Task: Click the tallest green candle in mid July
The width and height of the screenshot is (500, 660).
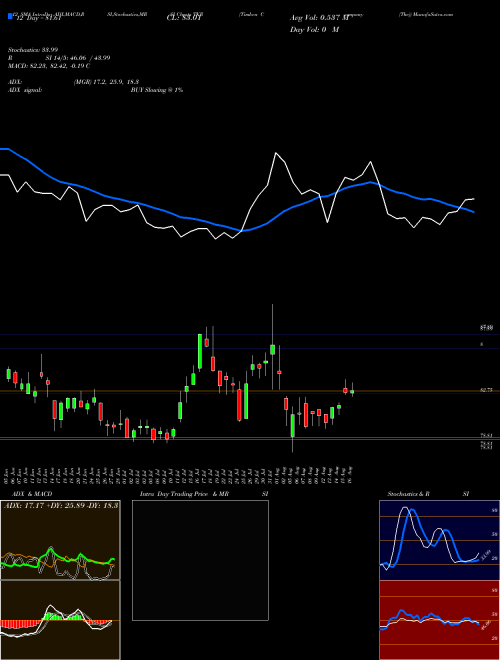Action: click(x=200, y=351)
